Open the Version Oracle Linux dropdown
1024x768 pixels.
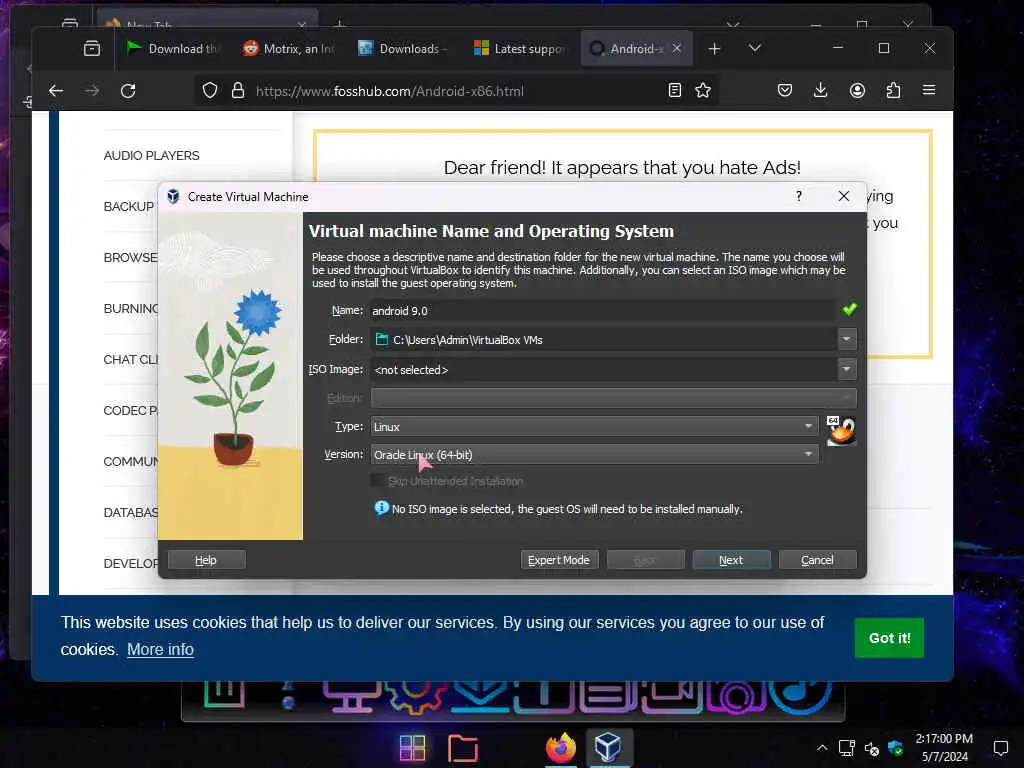point(594,455)
